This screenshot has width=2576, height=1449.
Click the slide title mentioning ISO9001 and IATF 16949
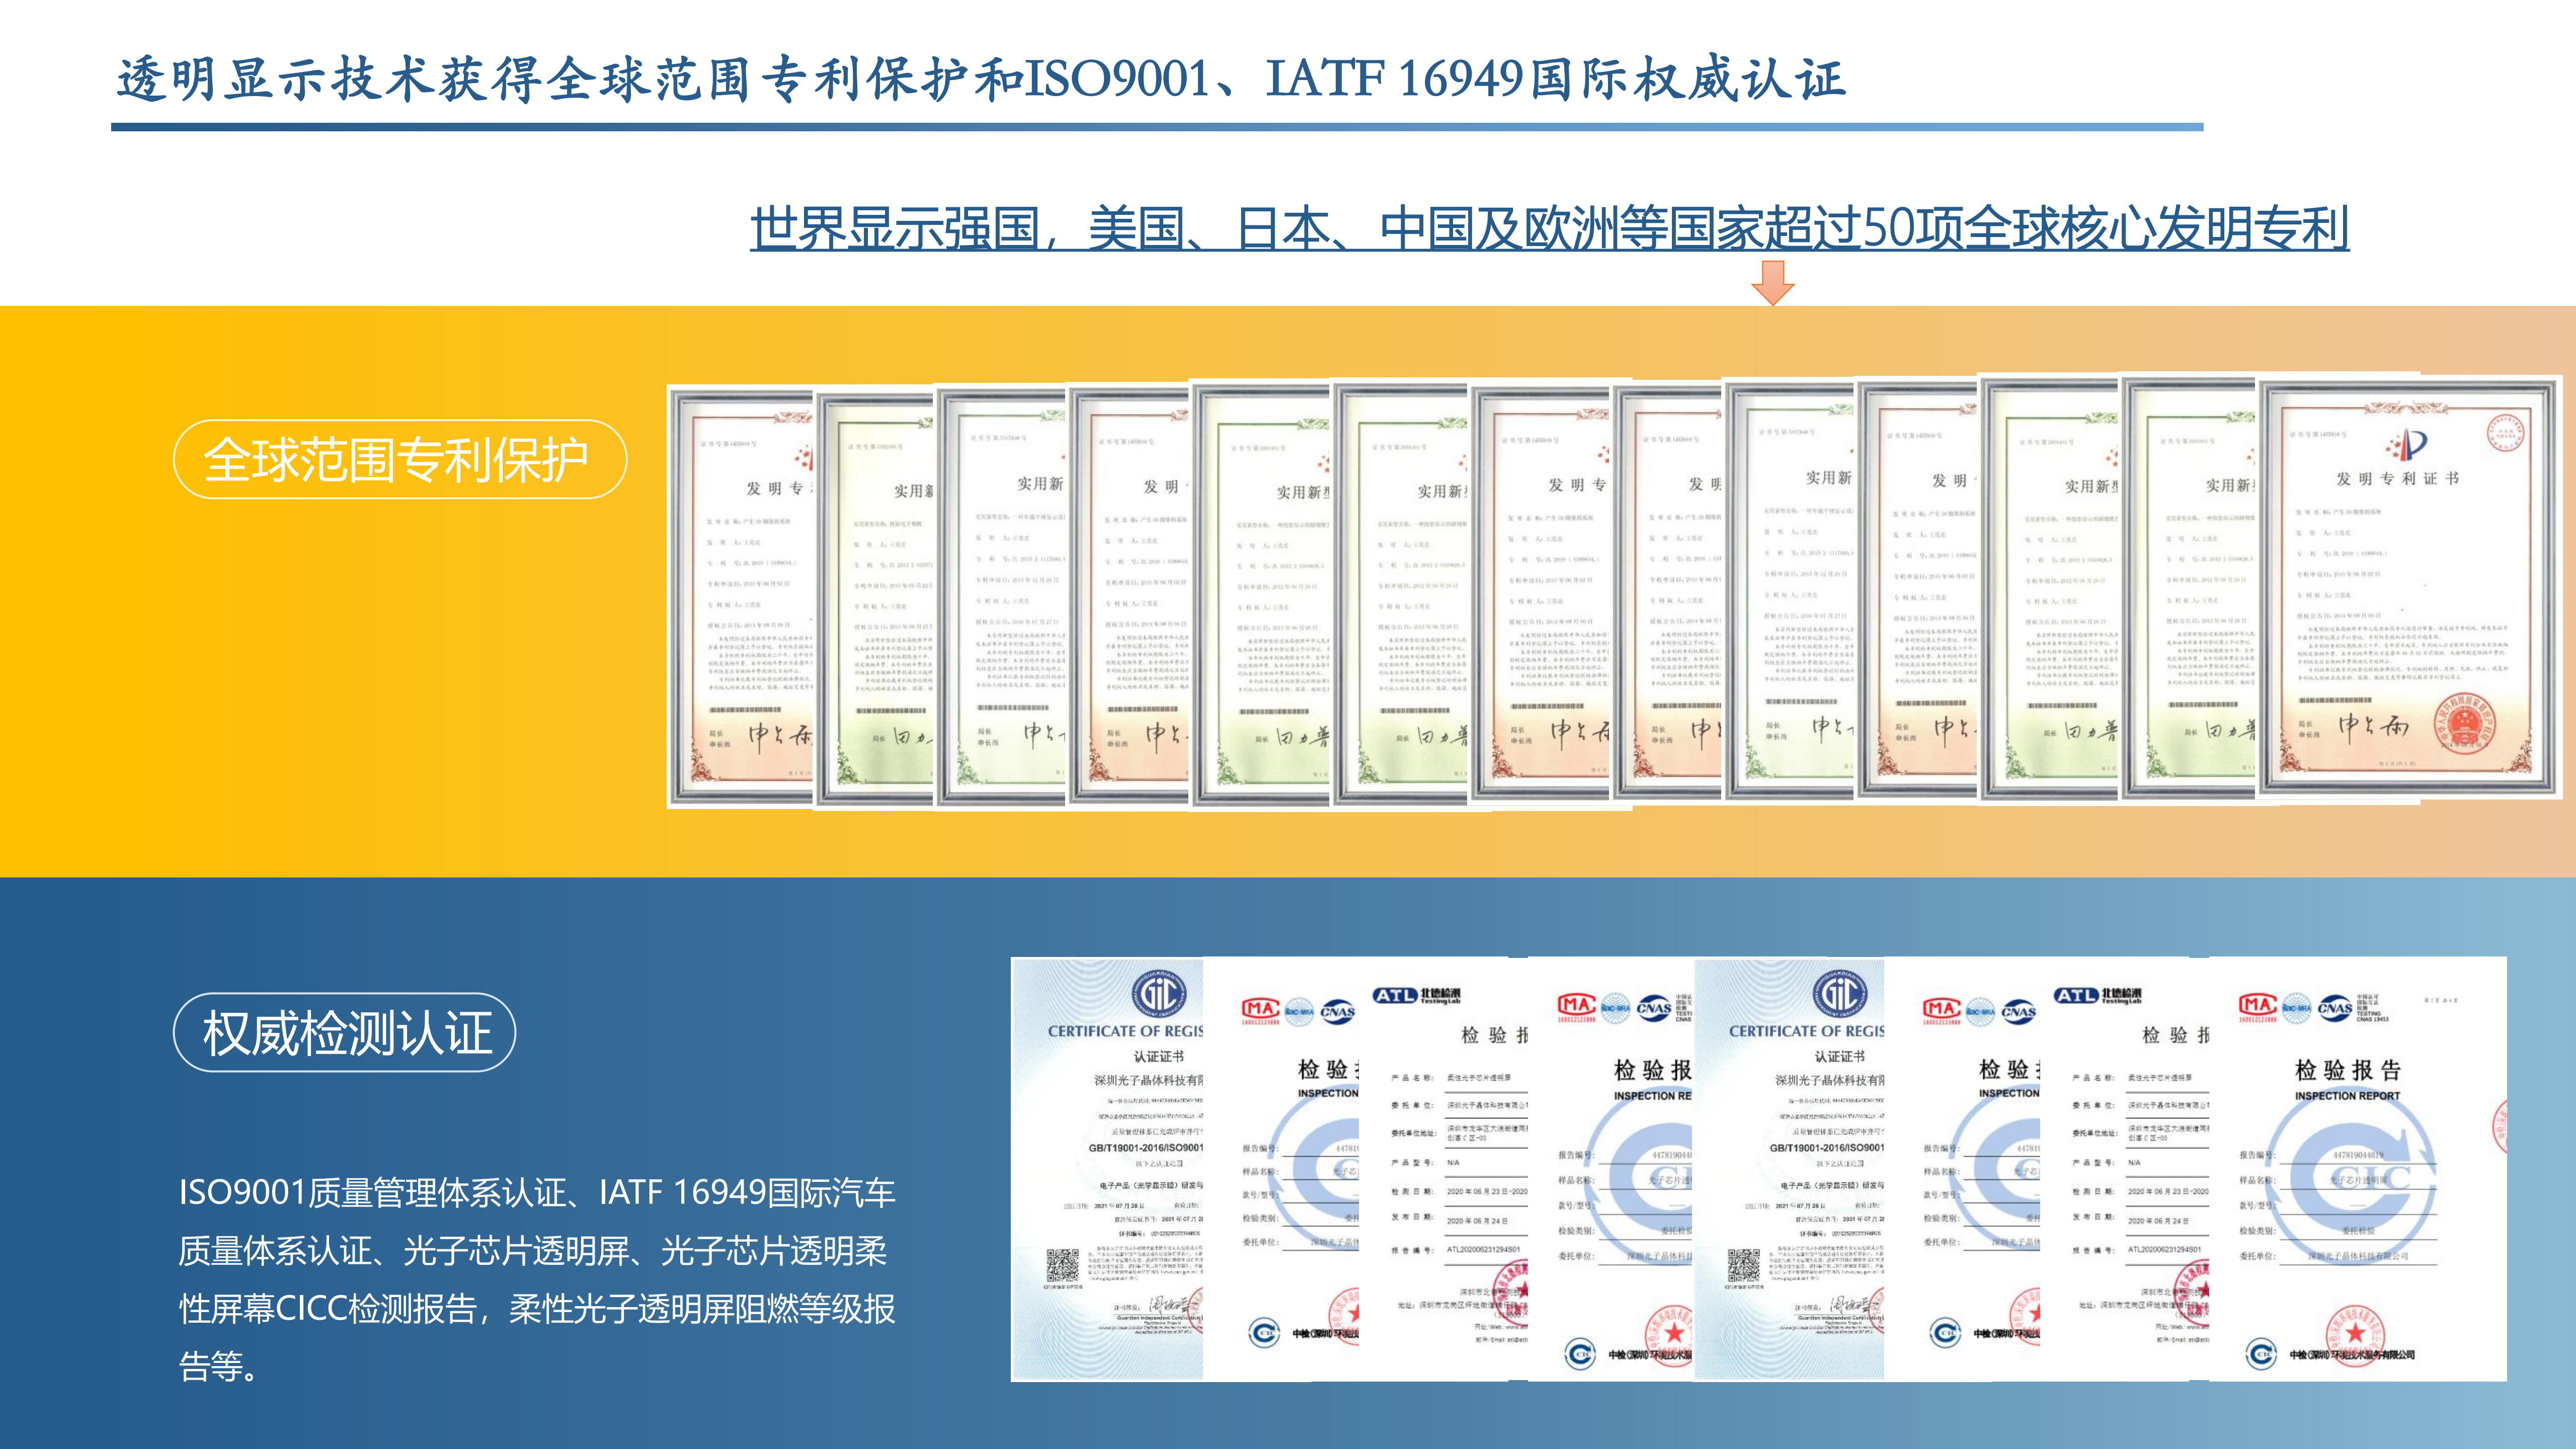(x=980, y=79)
